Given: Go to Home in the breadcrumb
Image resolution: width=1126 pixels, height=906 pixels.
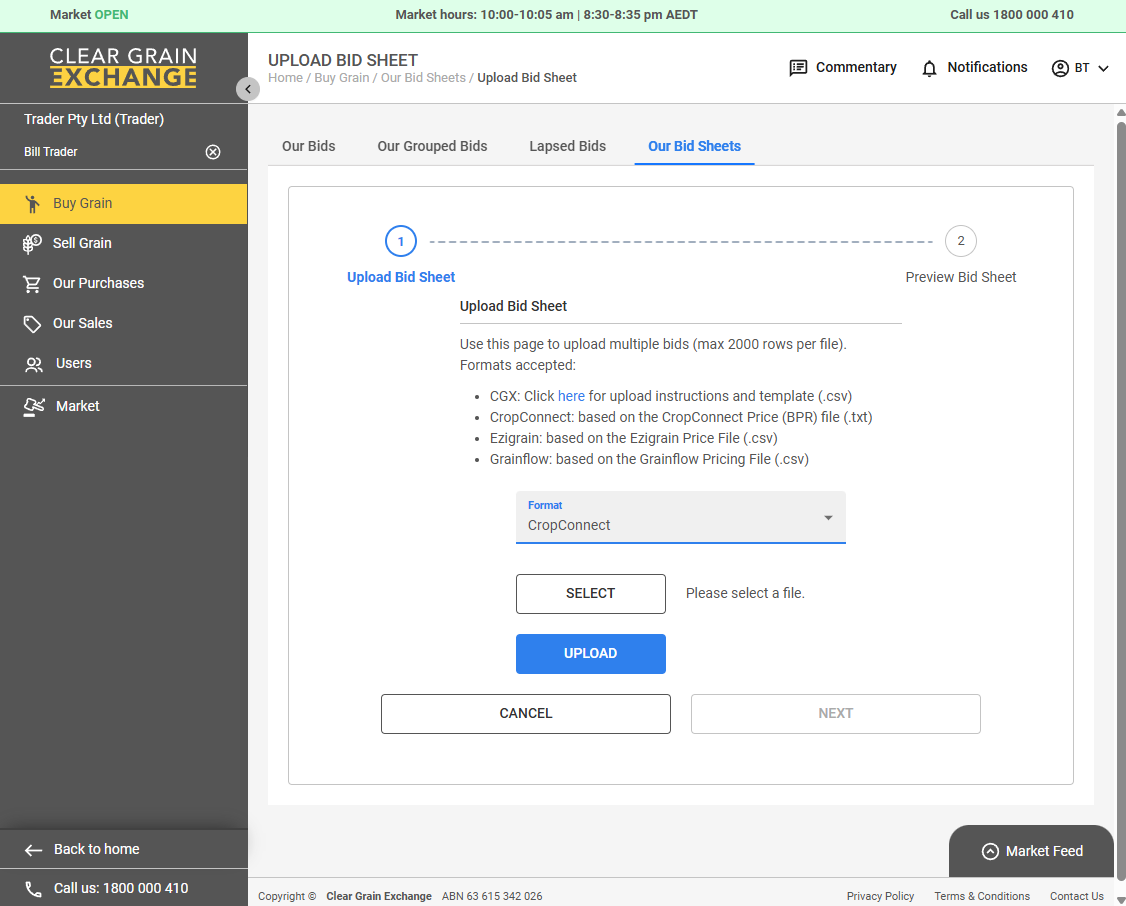Looking at the screenshot, I should click(285, 78).
